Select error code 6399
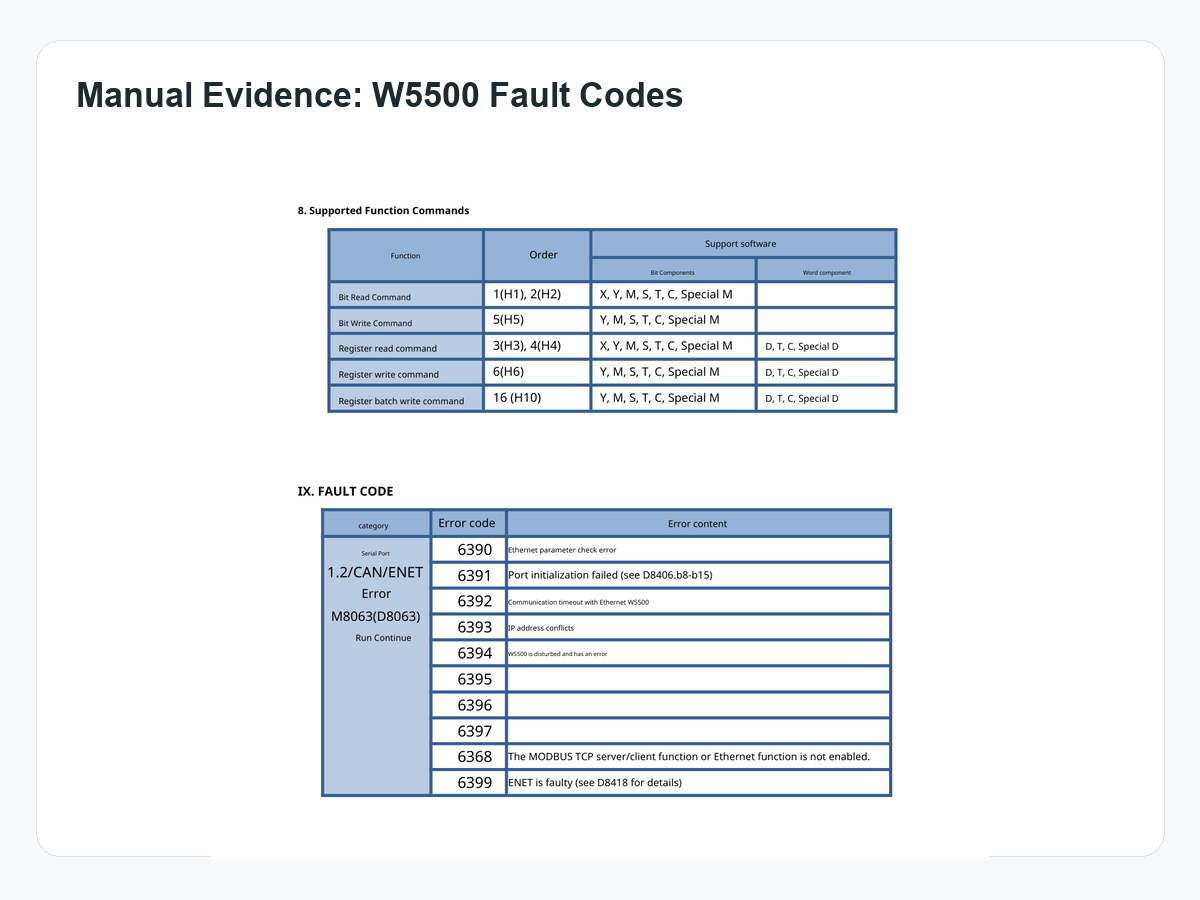The height and width of the screenshot is (900, 1200). (x=475, y=784)
